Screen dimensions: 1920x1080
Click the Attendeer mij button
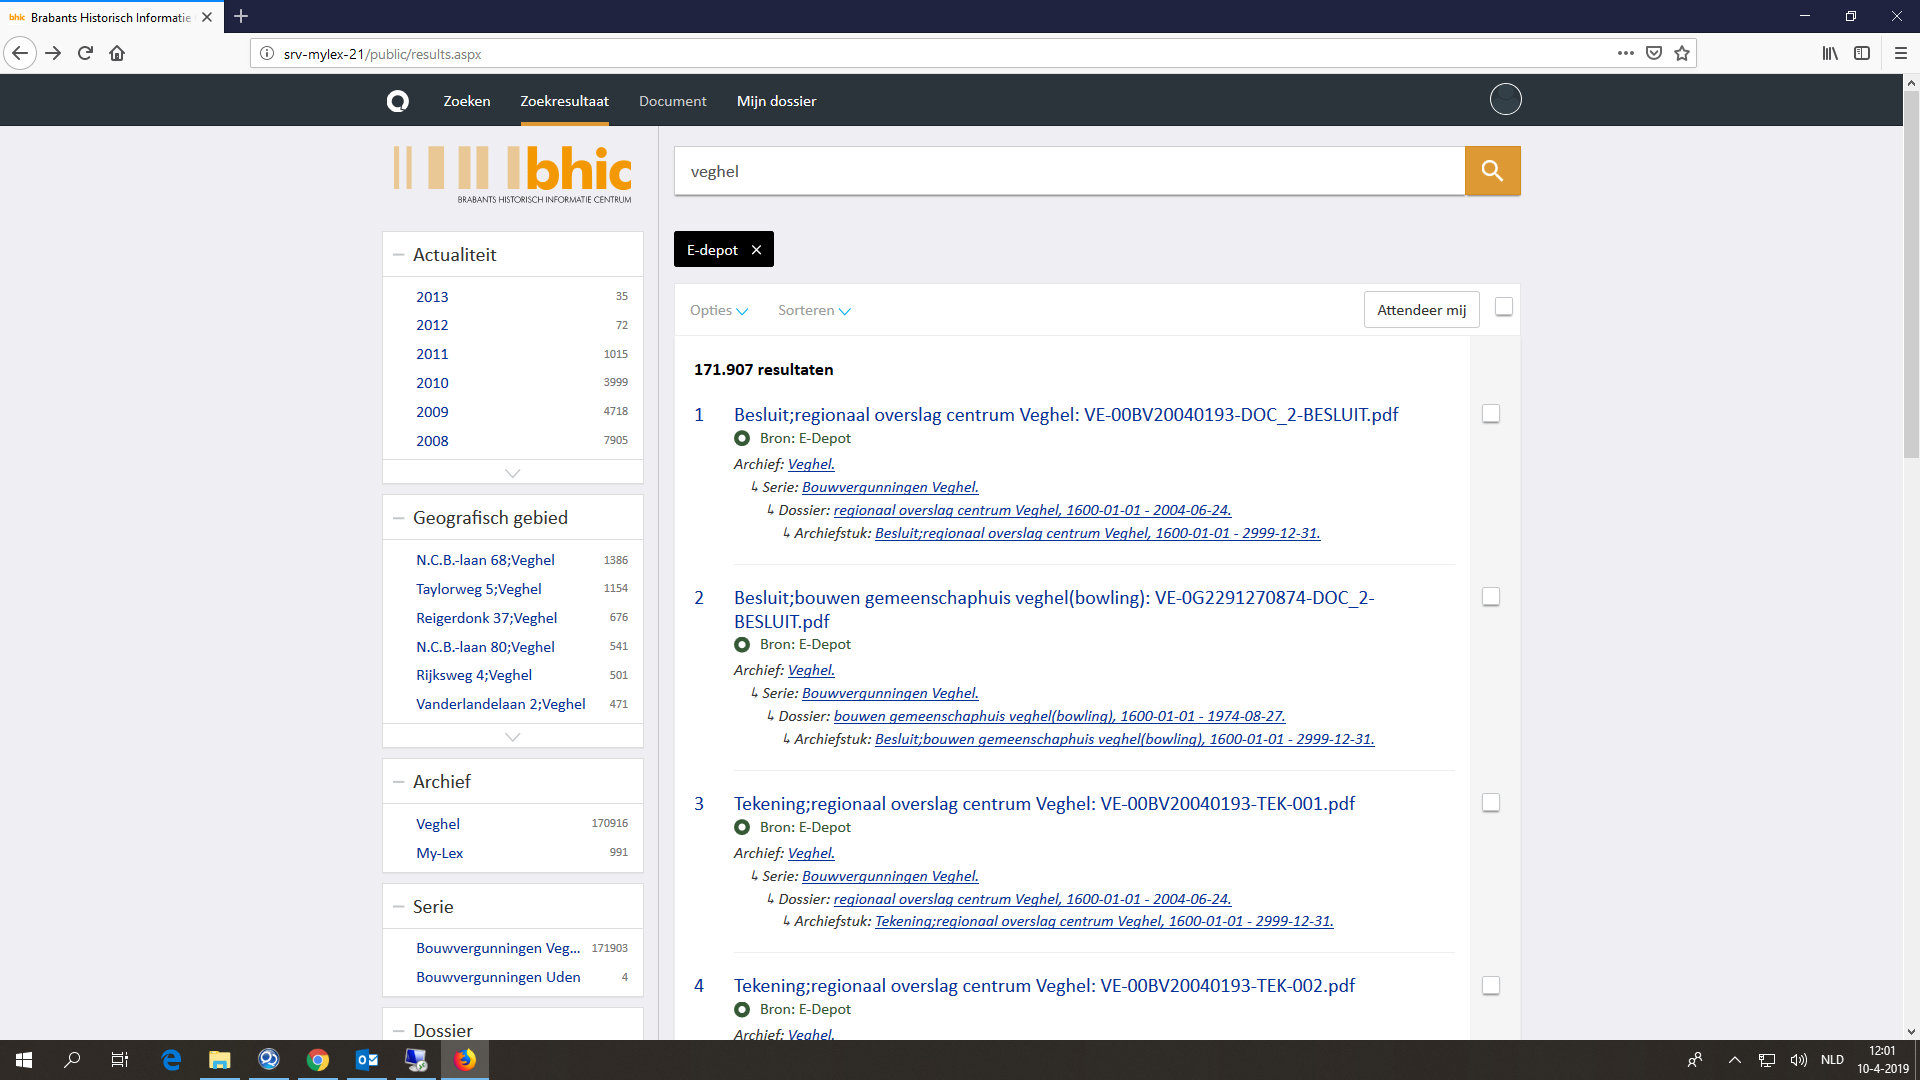[x=1421, y=310]
